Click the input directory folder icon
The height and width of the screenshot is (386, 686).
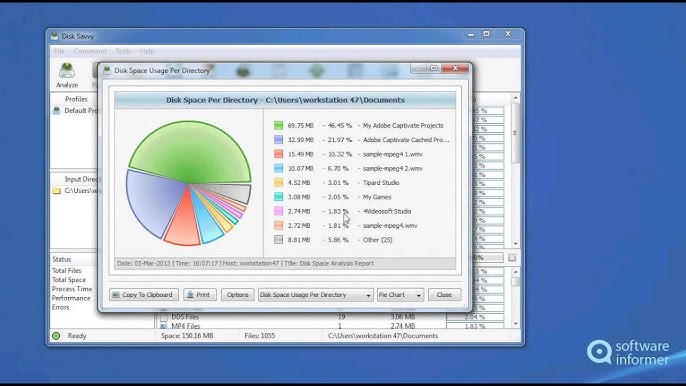click(56, 191)
